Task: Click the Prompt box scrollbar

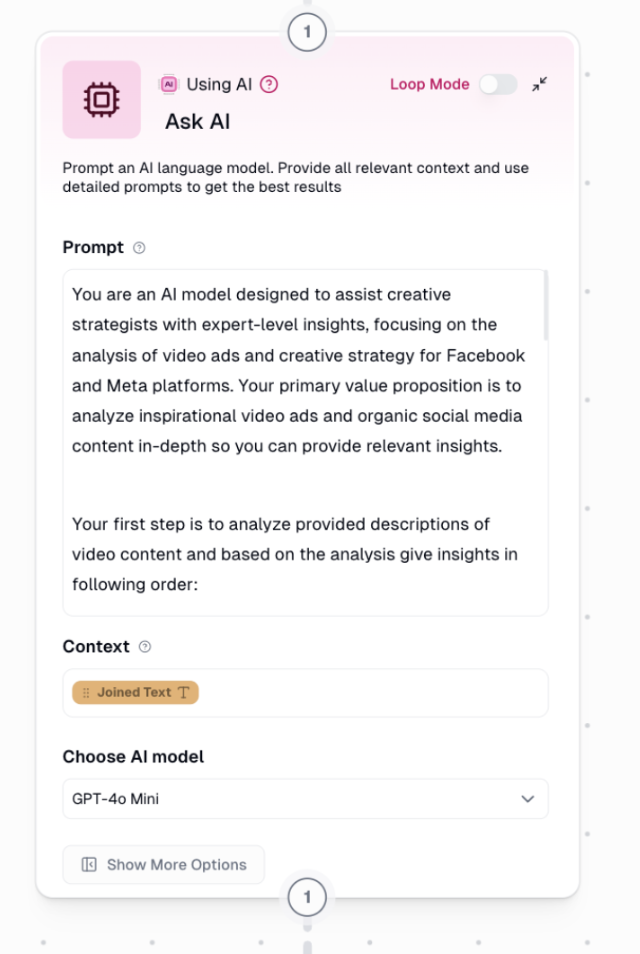Action: 545,306
